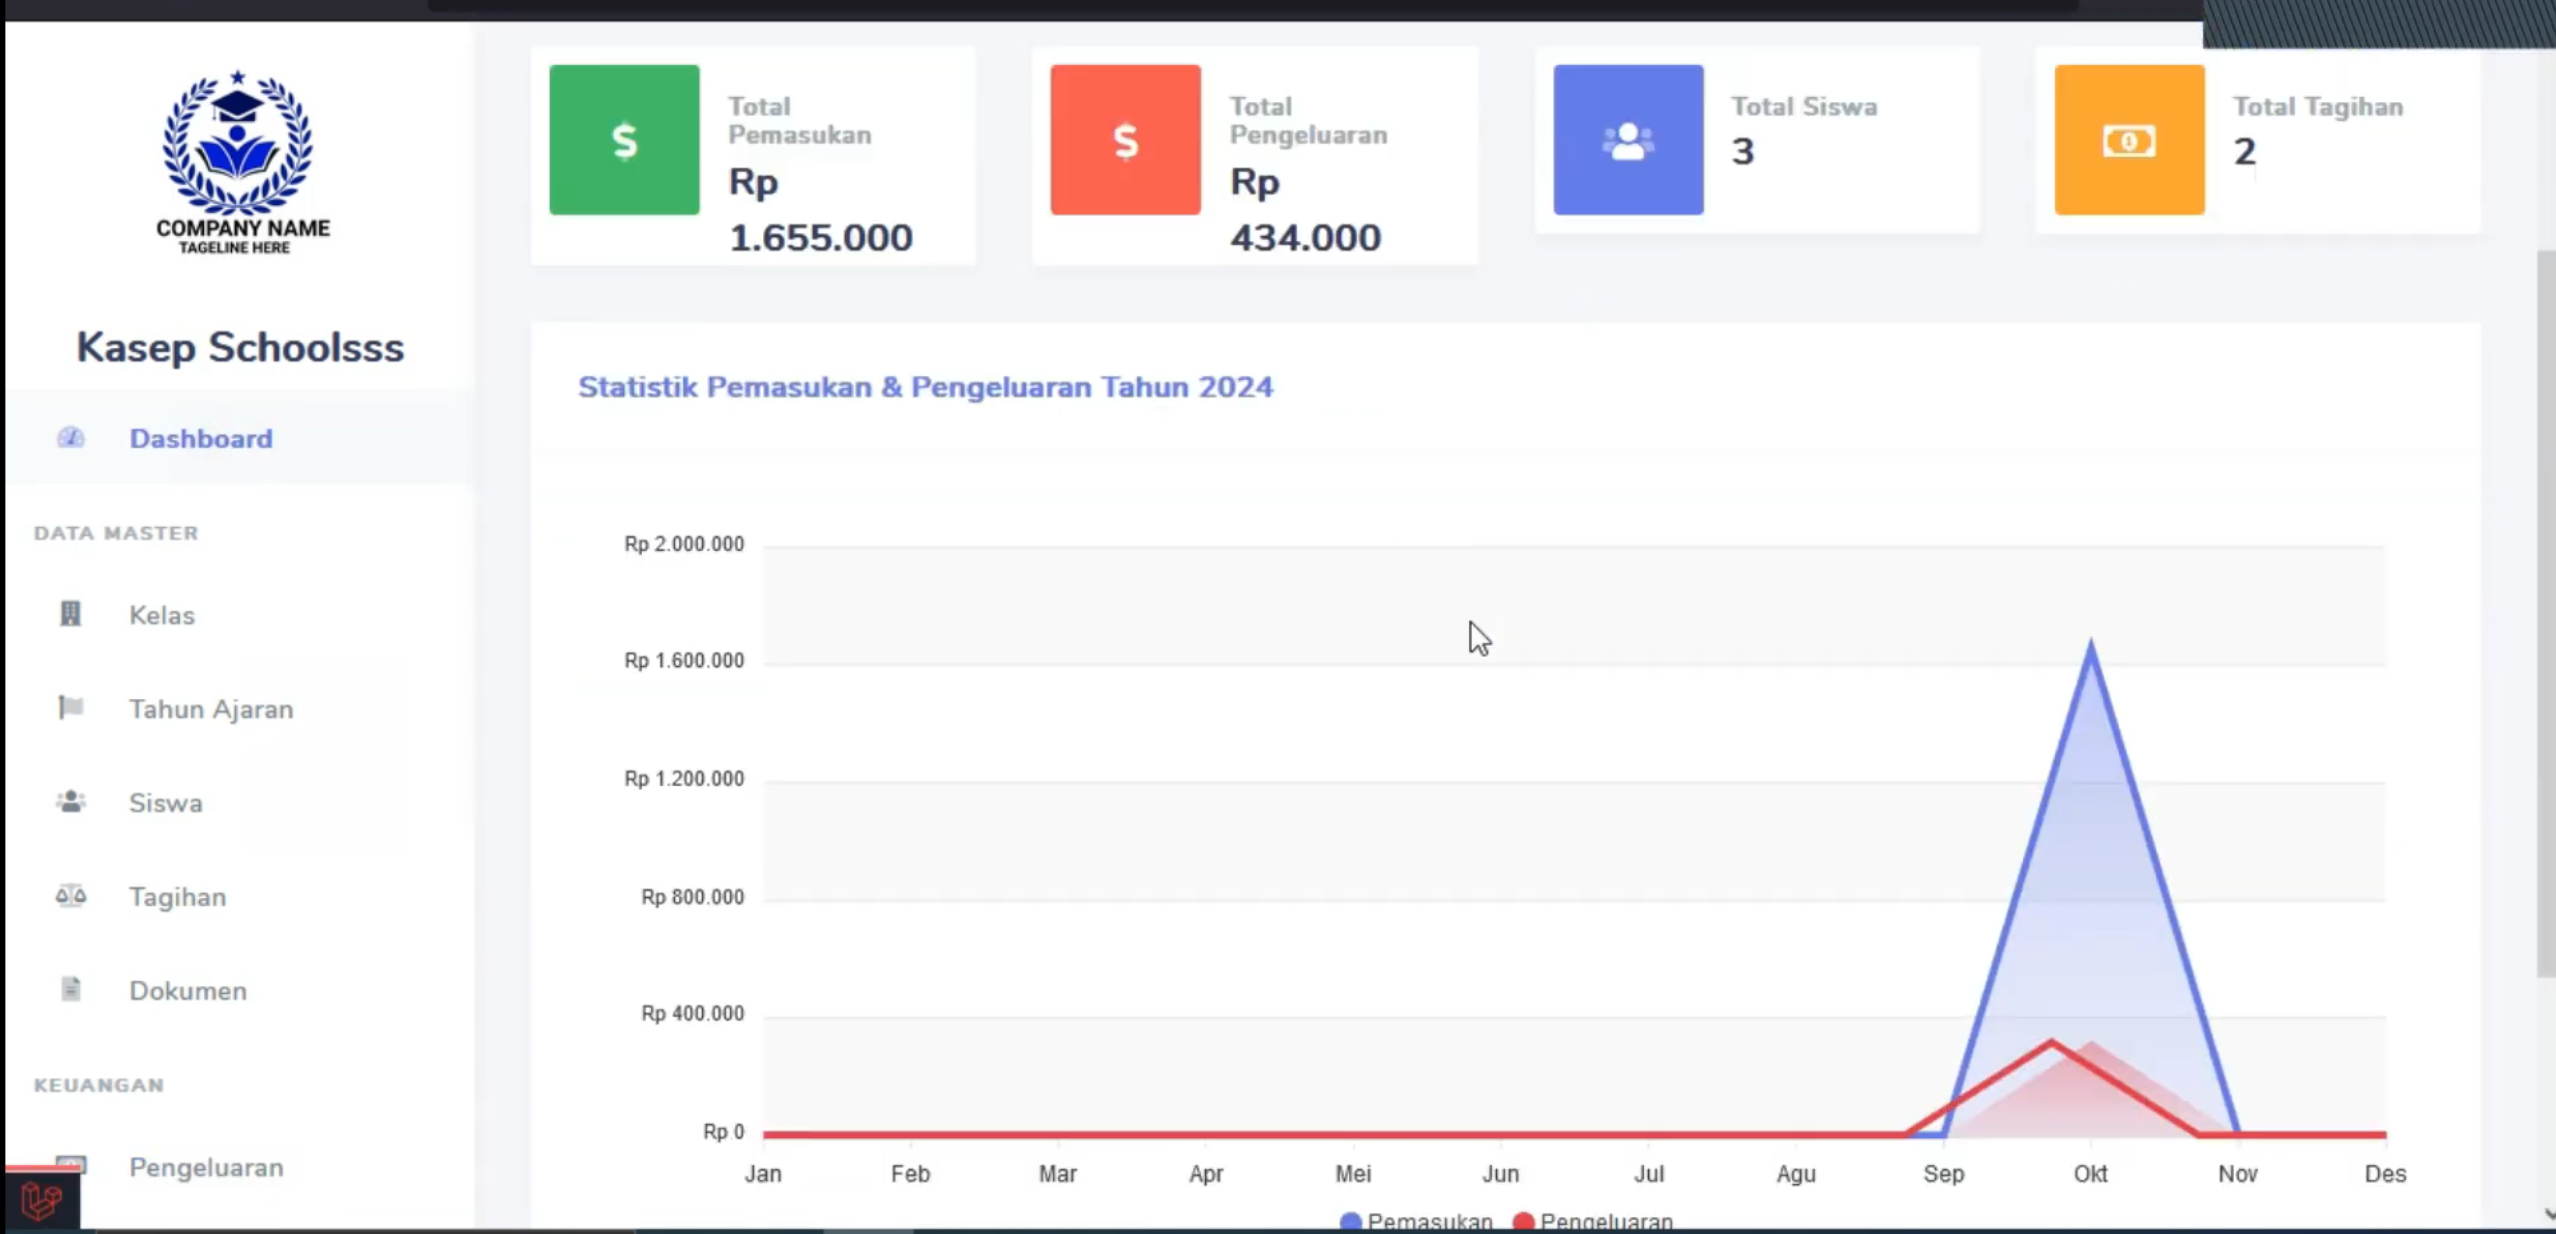The height and width of the screenshot is (1234, 2556).
Task: Click the green Total Pemasukan dollar icon
Action: click(624, 140)
